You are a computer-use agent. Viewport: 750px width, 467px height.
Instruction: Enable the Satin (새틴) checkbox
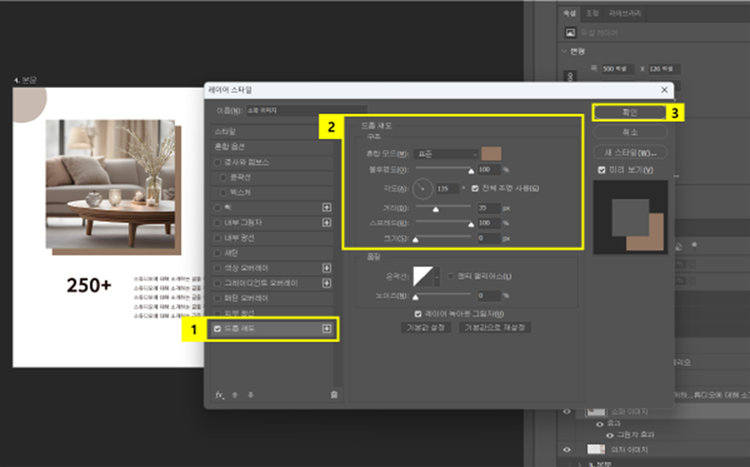(x=218, y=253)
